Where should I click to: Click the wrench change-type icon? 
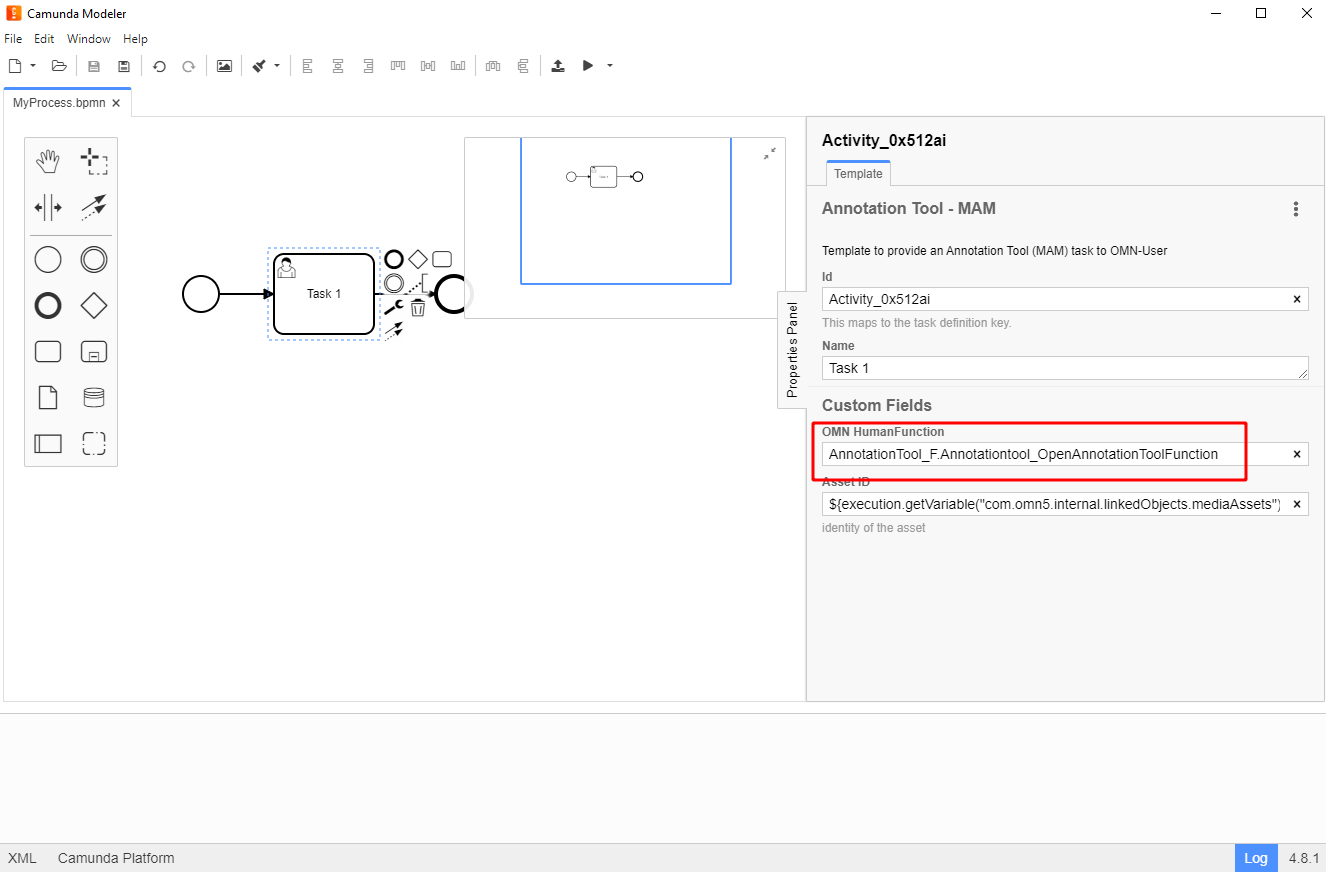394,308
